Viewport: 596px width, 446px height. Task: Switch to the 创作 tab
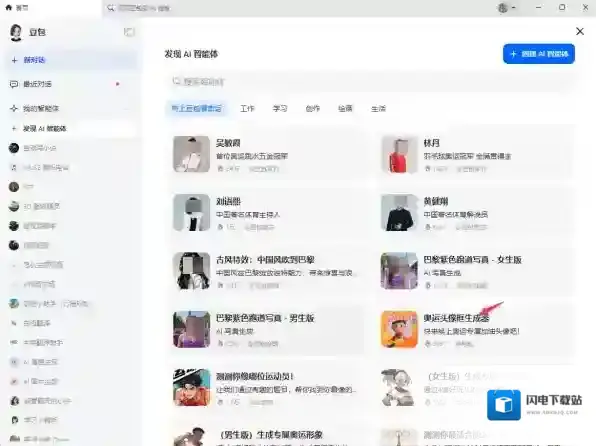coord(312,108)
